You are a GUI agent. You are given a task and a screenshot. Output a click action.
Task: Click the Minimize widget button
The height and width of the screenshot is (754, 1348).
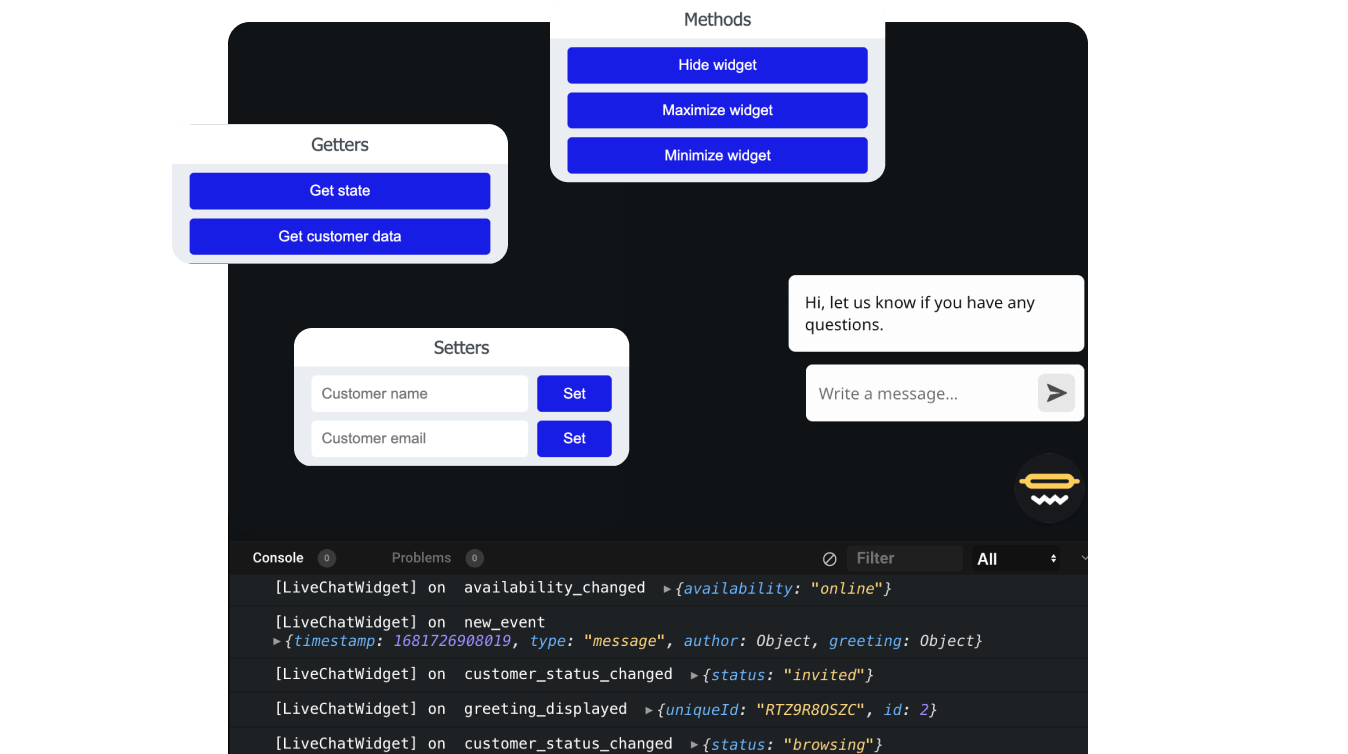(717, 155)
